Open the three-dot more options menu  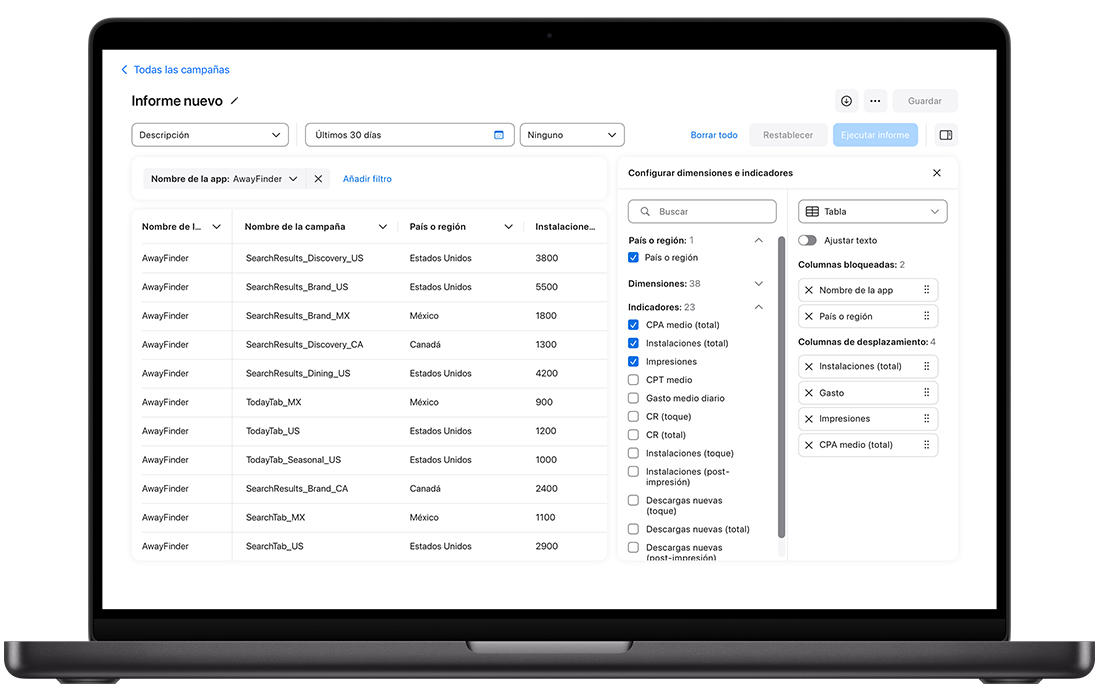[x=875, y=101]
